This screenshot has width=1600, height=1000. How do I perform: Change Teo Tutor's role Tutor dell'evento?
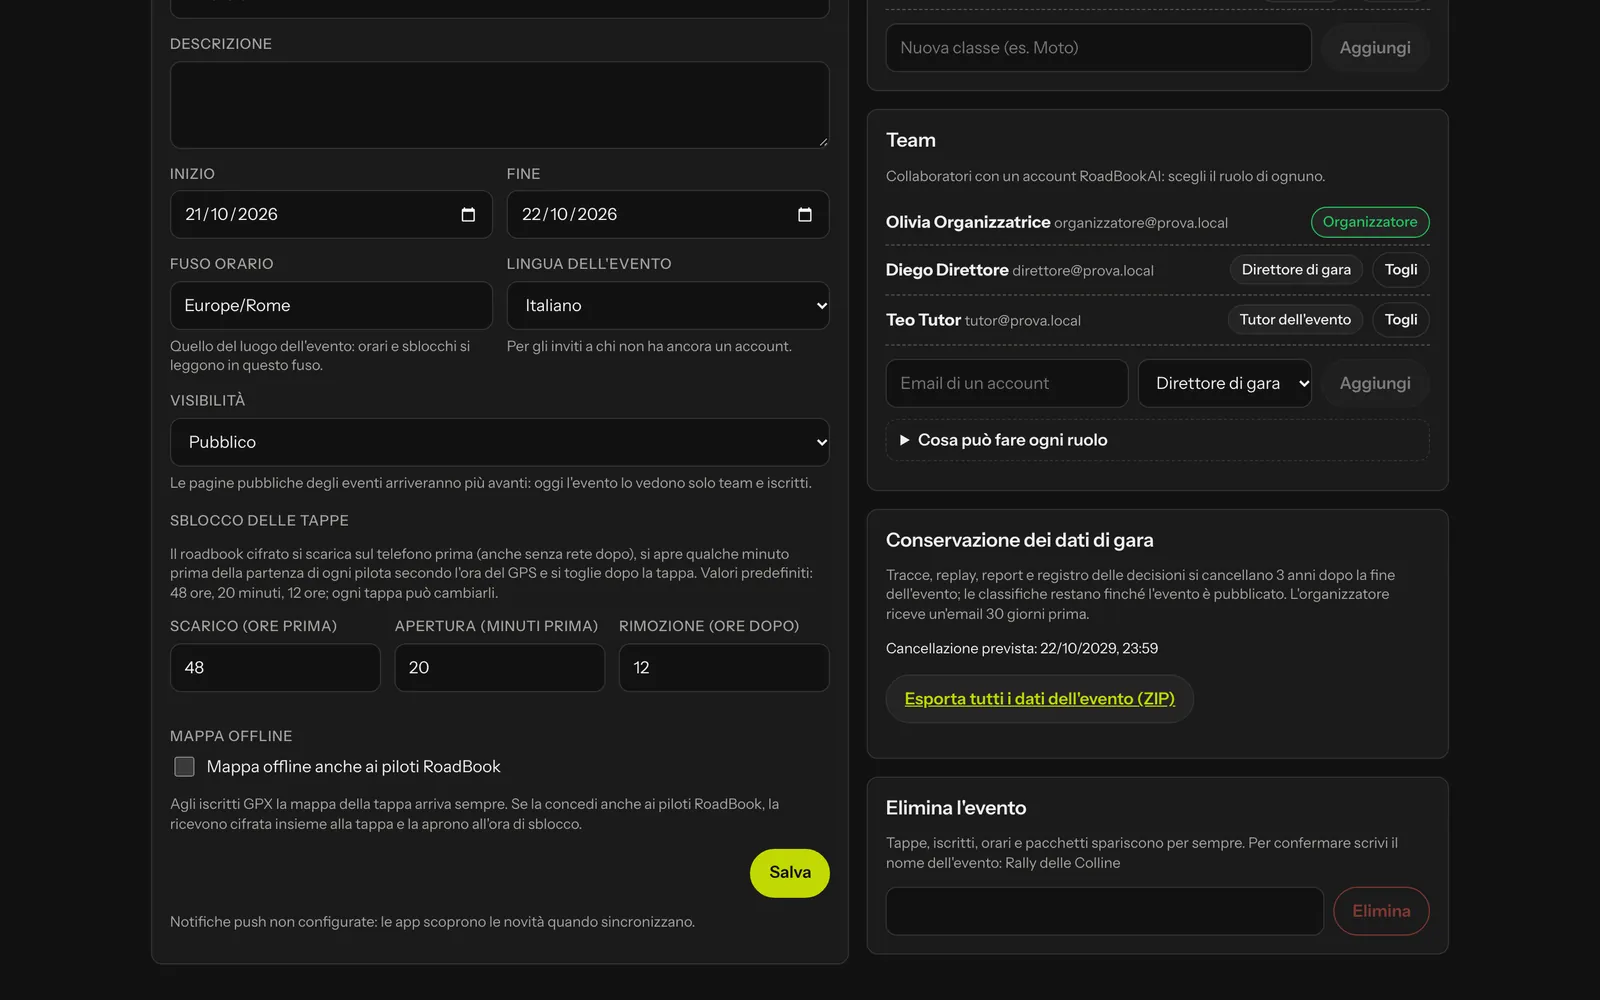1295,320
